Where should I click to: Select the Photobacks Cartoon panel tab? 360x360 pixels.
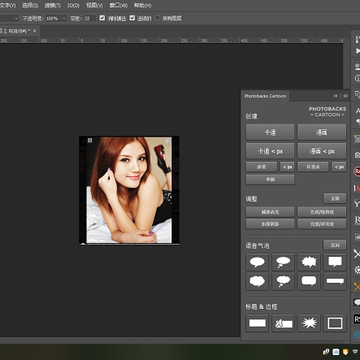click(x=265, y=96)
